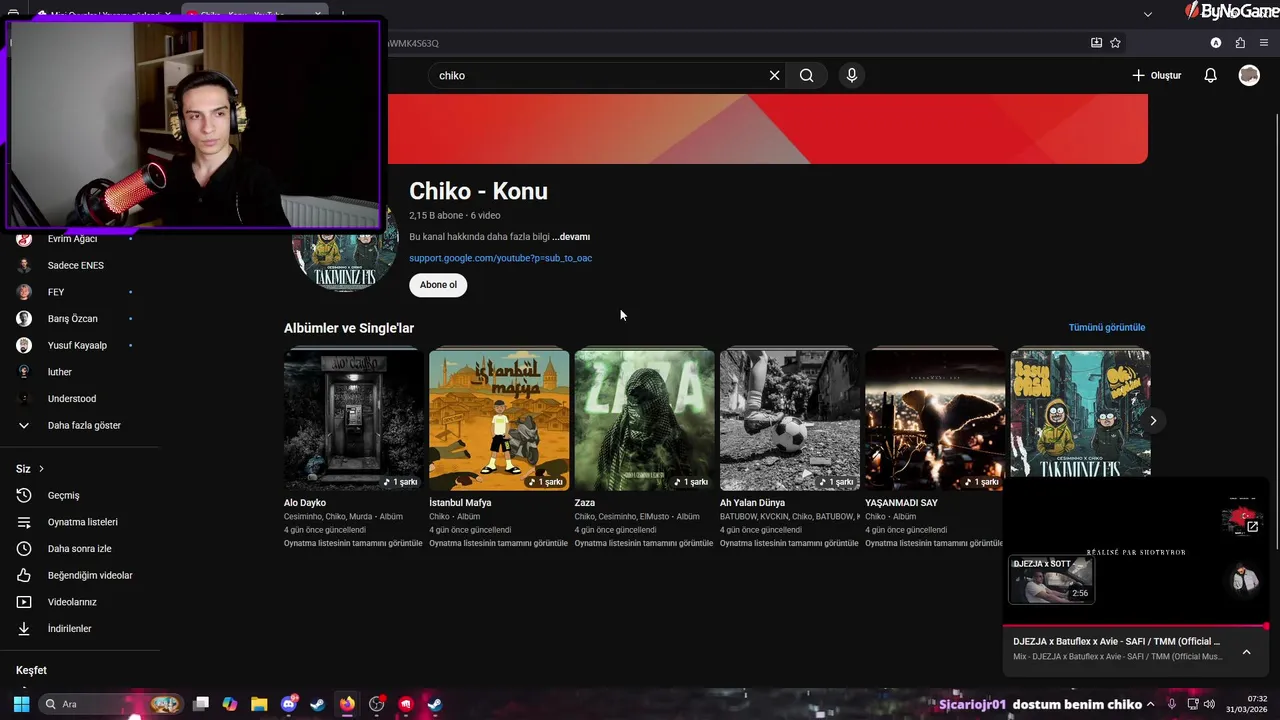The height and width of the screenshot is (720, 1280).
Task: Open the Alo Dayko album thumbnail
Action: [354, 420]
